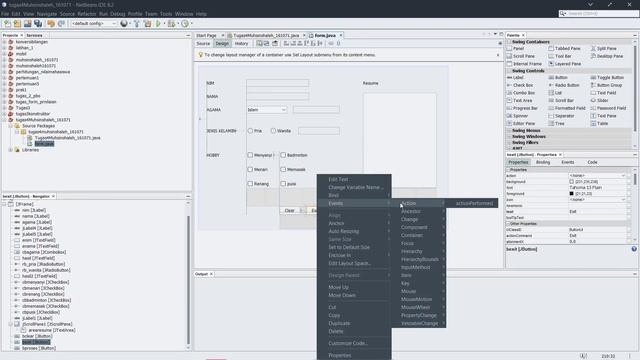Switch to the Source editor view
Viewport: 640px width, 360px height.
pyautogui.click(x=203, y=43)
